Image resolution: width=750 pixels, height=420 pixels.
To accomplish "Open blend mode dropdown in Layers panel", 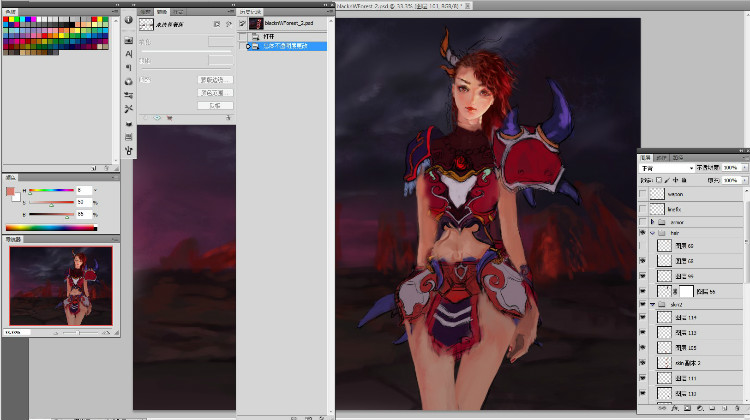I will pyautogui.click(x=667, y=168).
